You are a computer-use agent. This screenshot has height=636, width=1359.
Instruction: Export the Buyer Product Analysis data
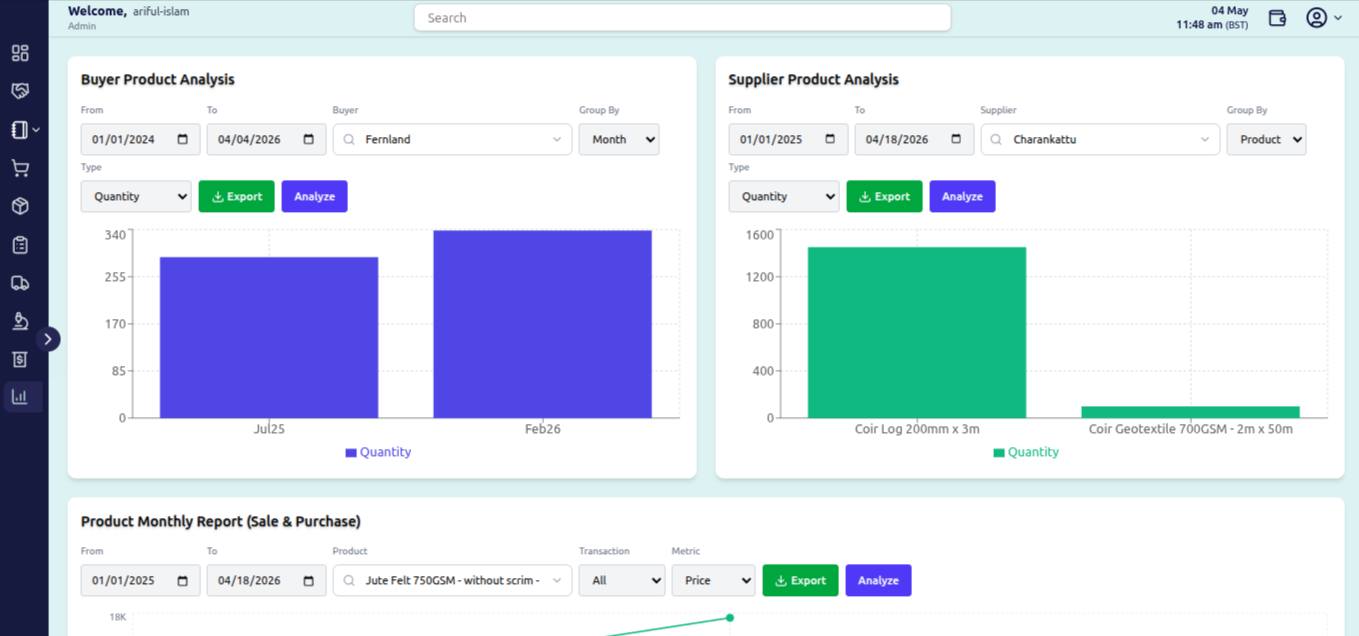237,197
